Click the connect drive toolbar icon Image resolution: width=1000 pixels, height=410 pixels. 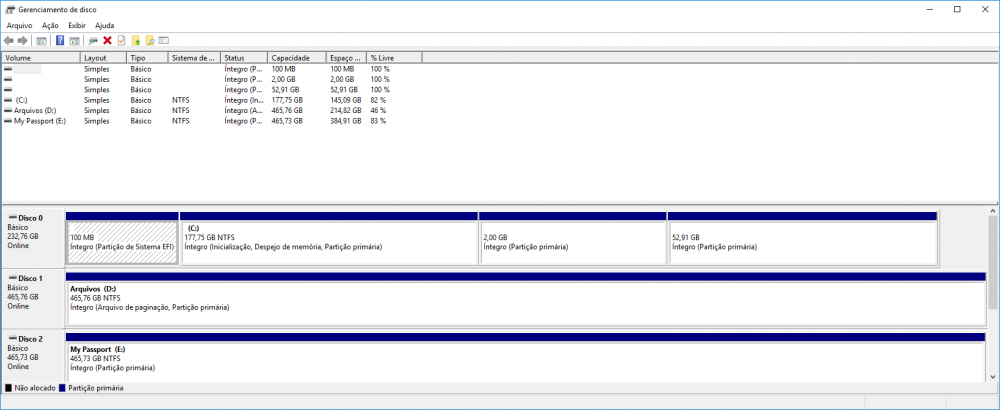[x=93, y=41]
